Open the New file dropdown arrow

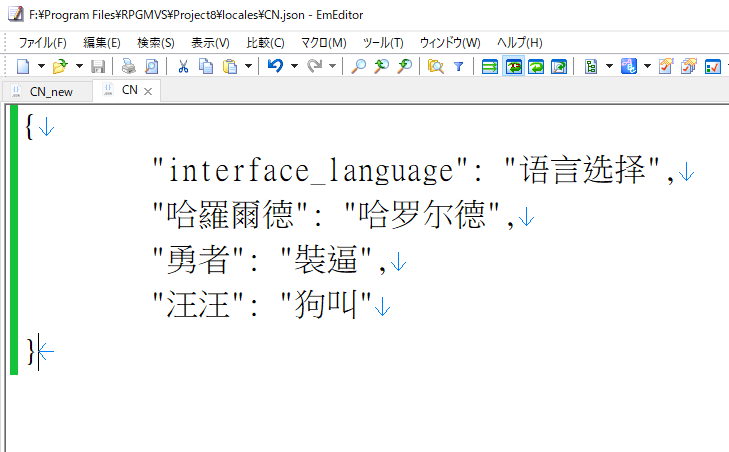(x=41, y=66)
